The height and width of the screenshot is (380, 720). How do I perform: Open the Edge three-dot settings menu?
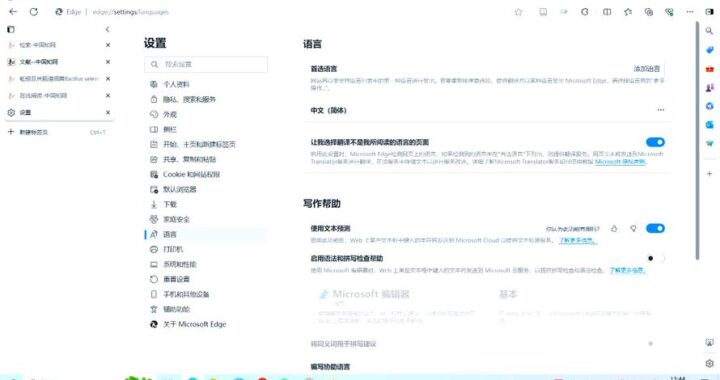(690, 12)
